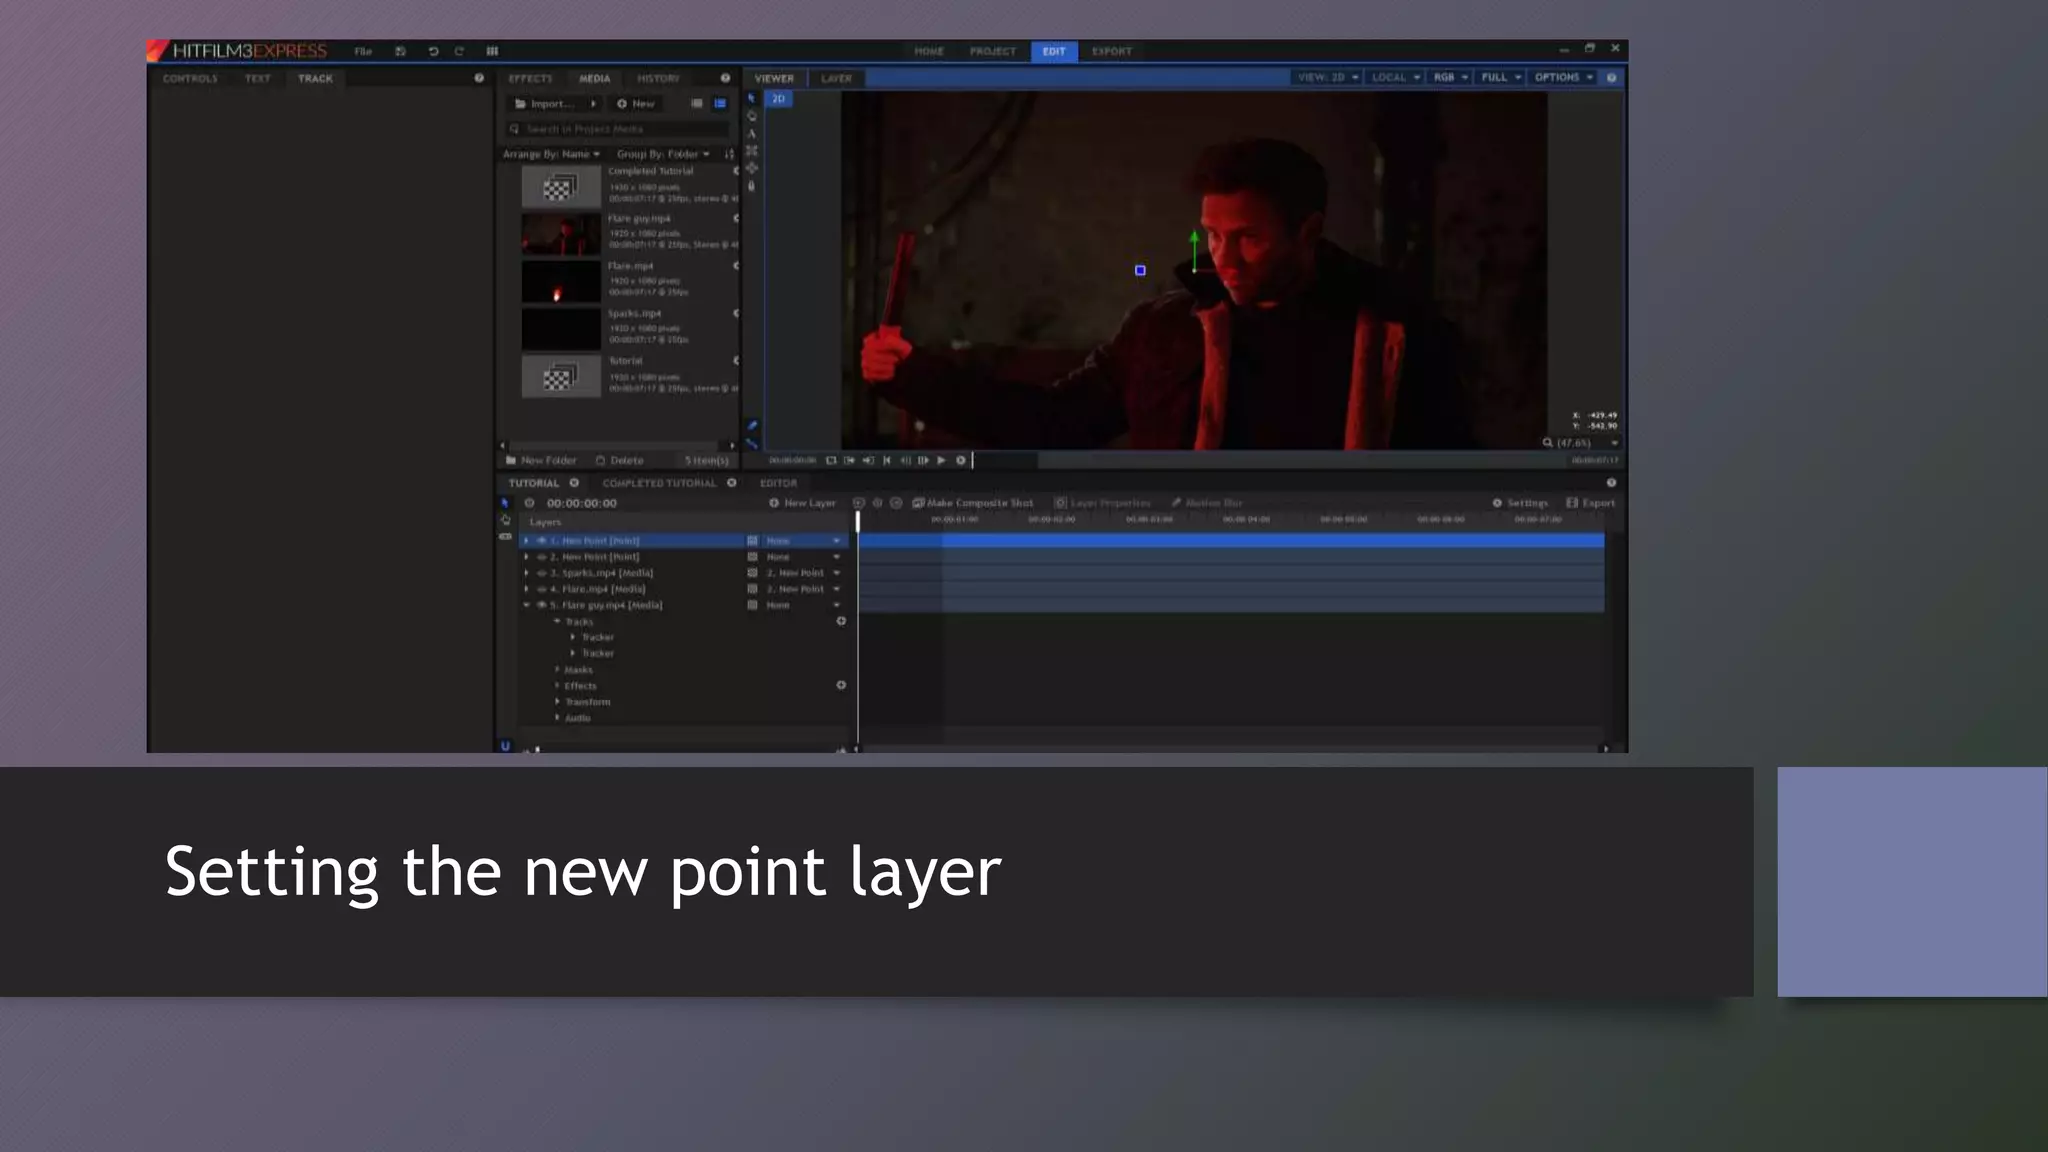Screen dimensions: 2048x1152
Task: Open the timeline Settings gear
Action: point(1497,503)
